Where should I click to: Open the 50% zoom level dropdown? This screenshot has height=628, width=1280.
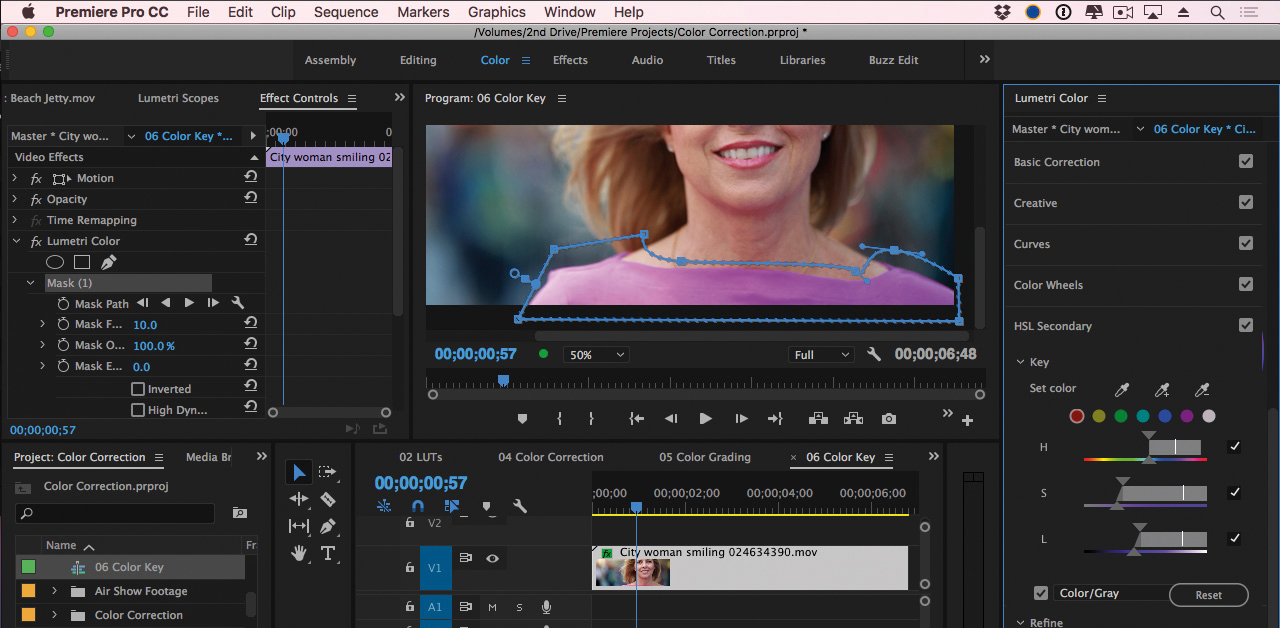[x=597, y=355]
